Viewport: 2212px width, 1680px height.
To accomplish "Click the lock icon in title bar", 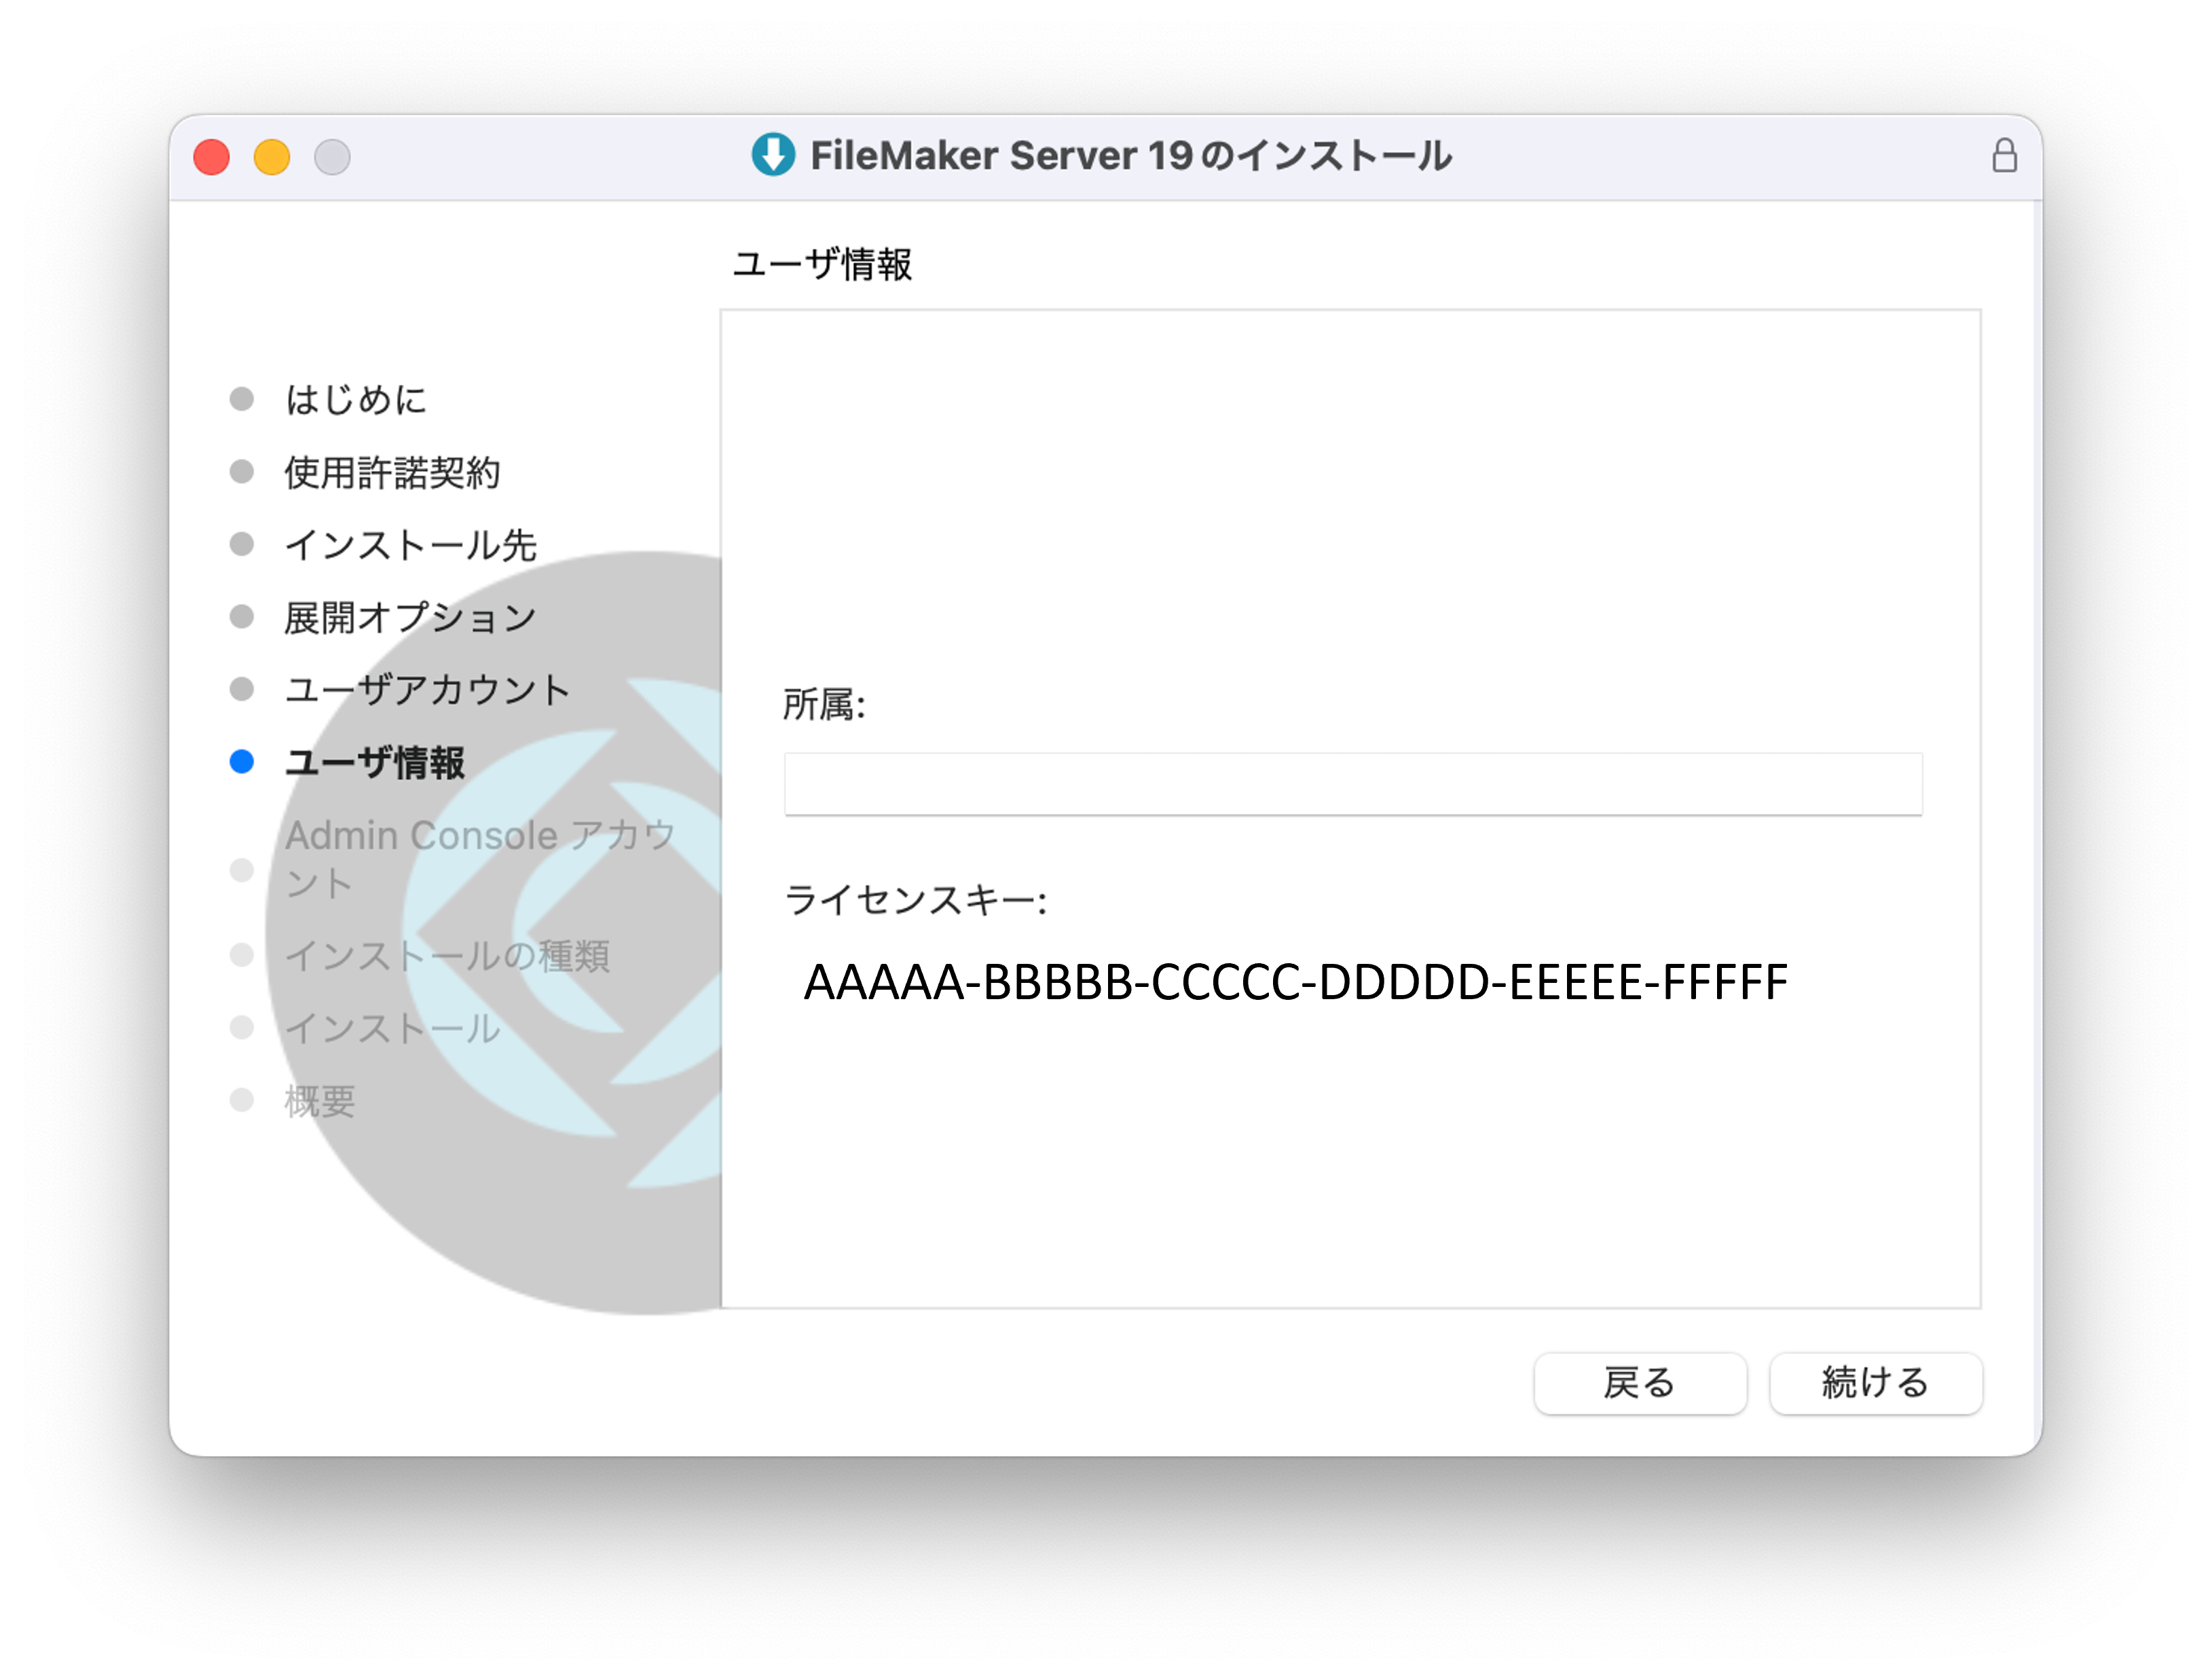I will (x=2004, y=156).
